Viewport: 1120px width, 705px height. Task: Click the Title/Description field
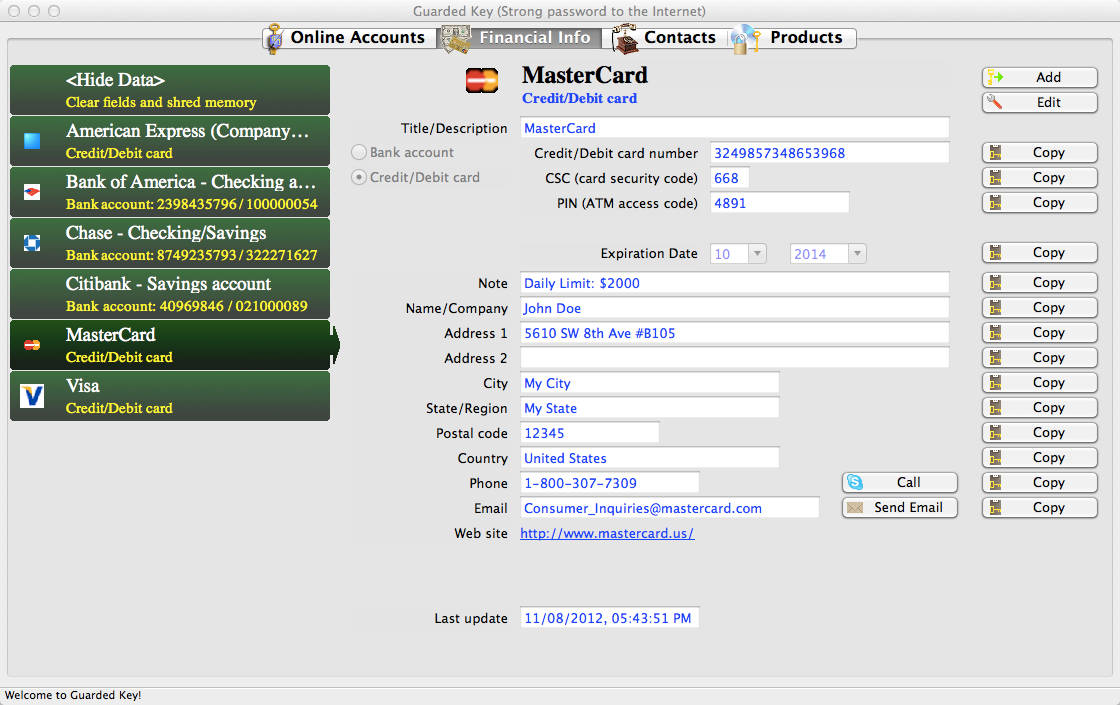point(734,128)
